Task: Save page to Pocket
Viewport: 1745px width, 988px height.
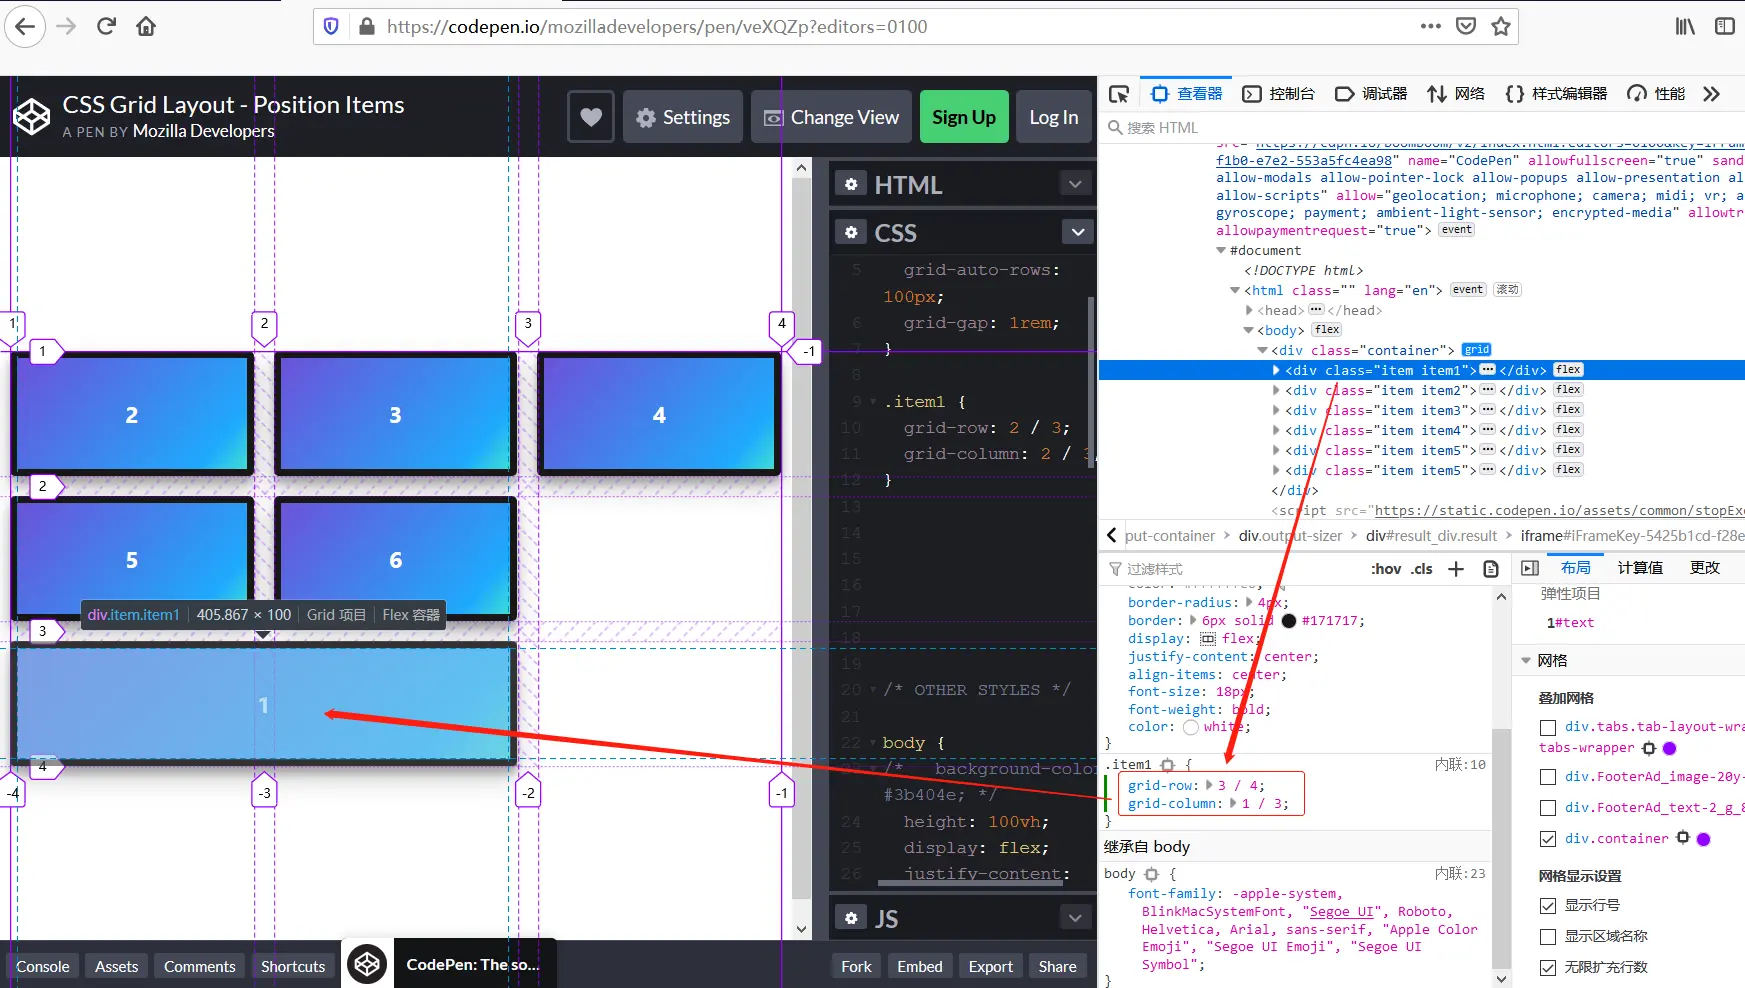Action: coord(1466,27)
